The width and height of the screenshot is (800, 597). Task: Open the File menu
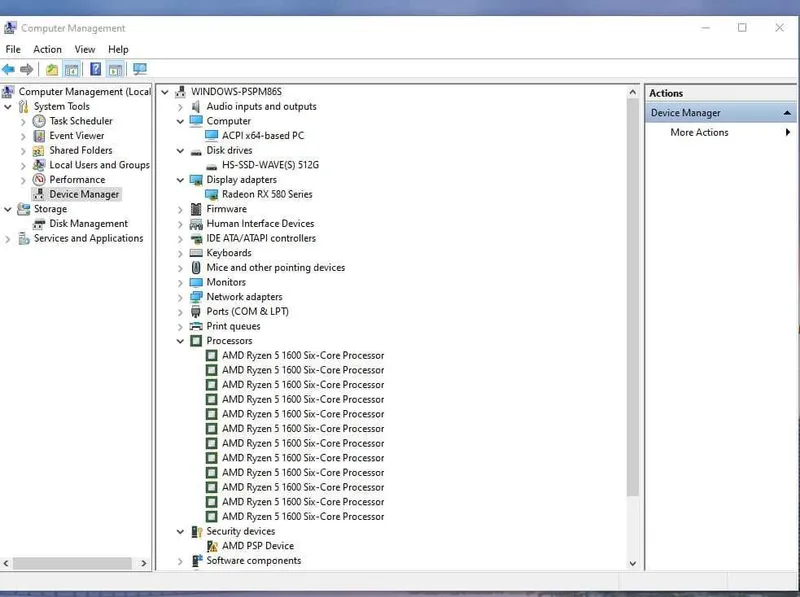click(x=13, y=49)
